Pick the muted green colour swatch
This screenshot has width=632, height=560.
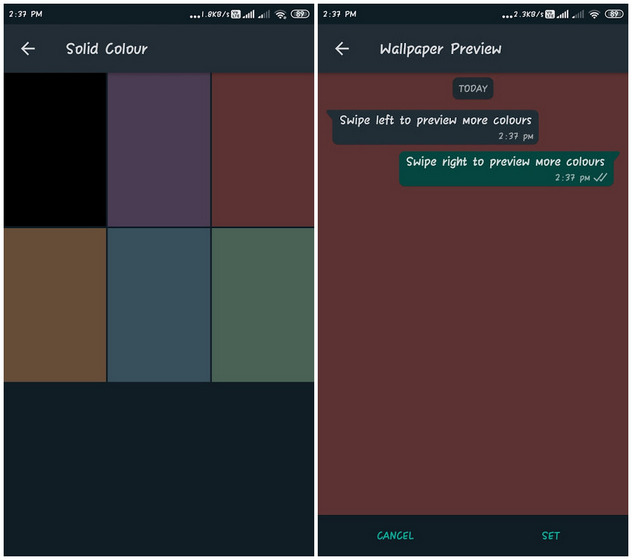coord(263,305)
